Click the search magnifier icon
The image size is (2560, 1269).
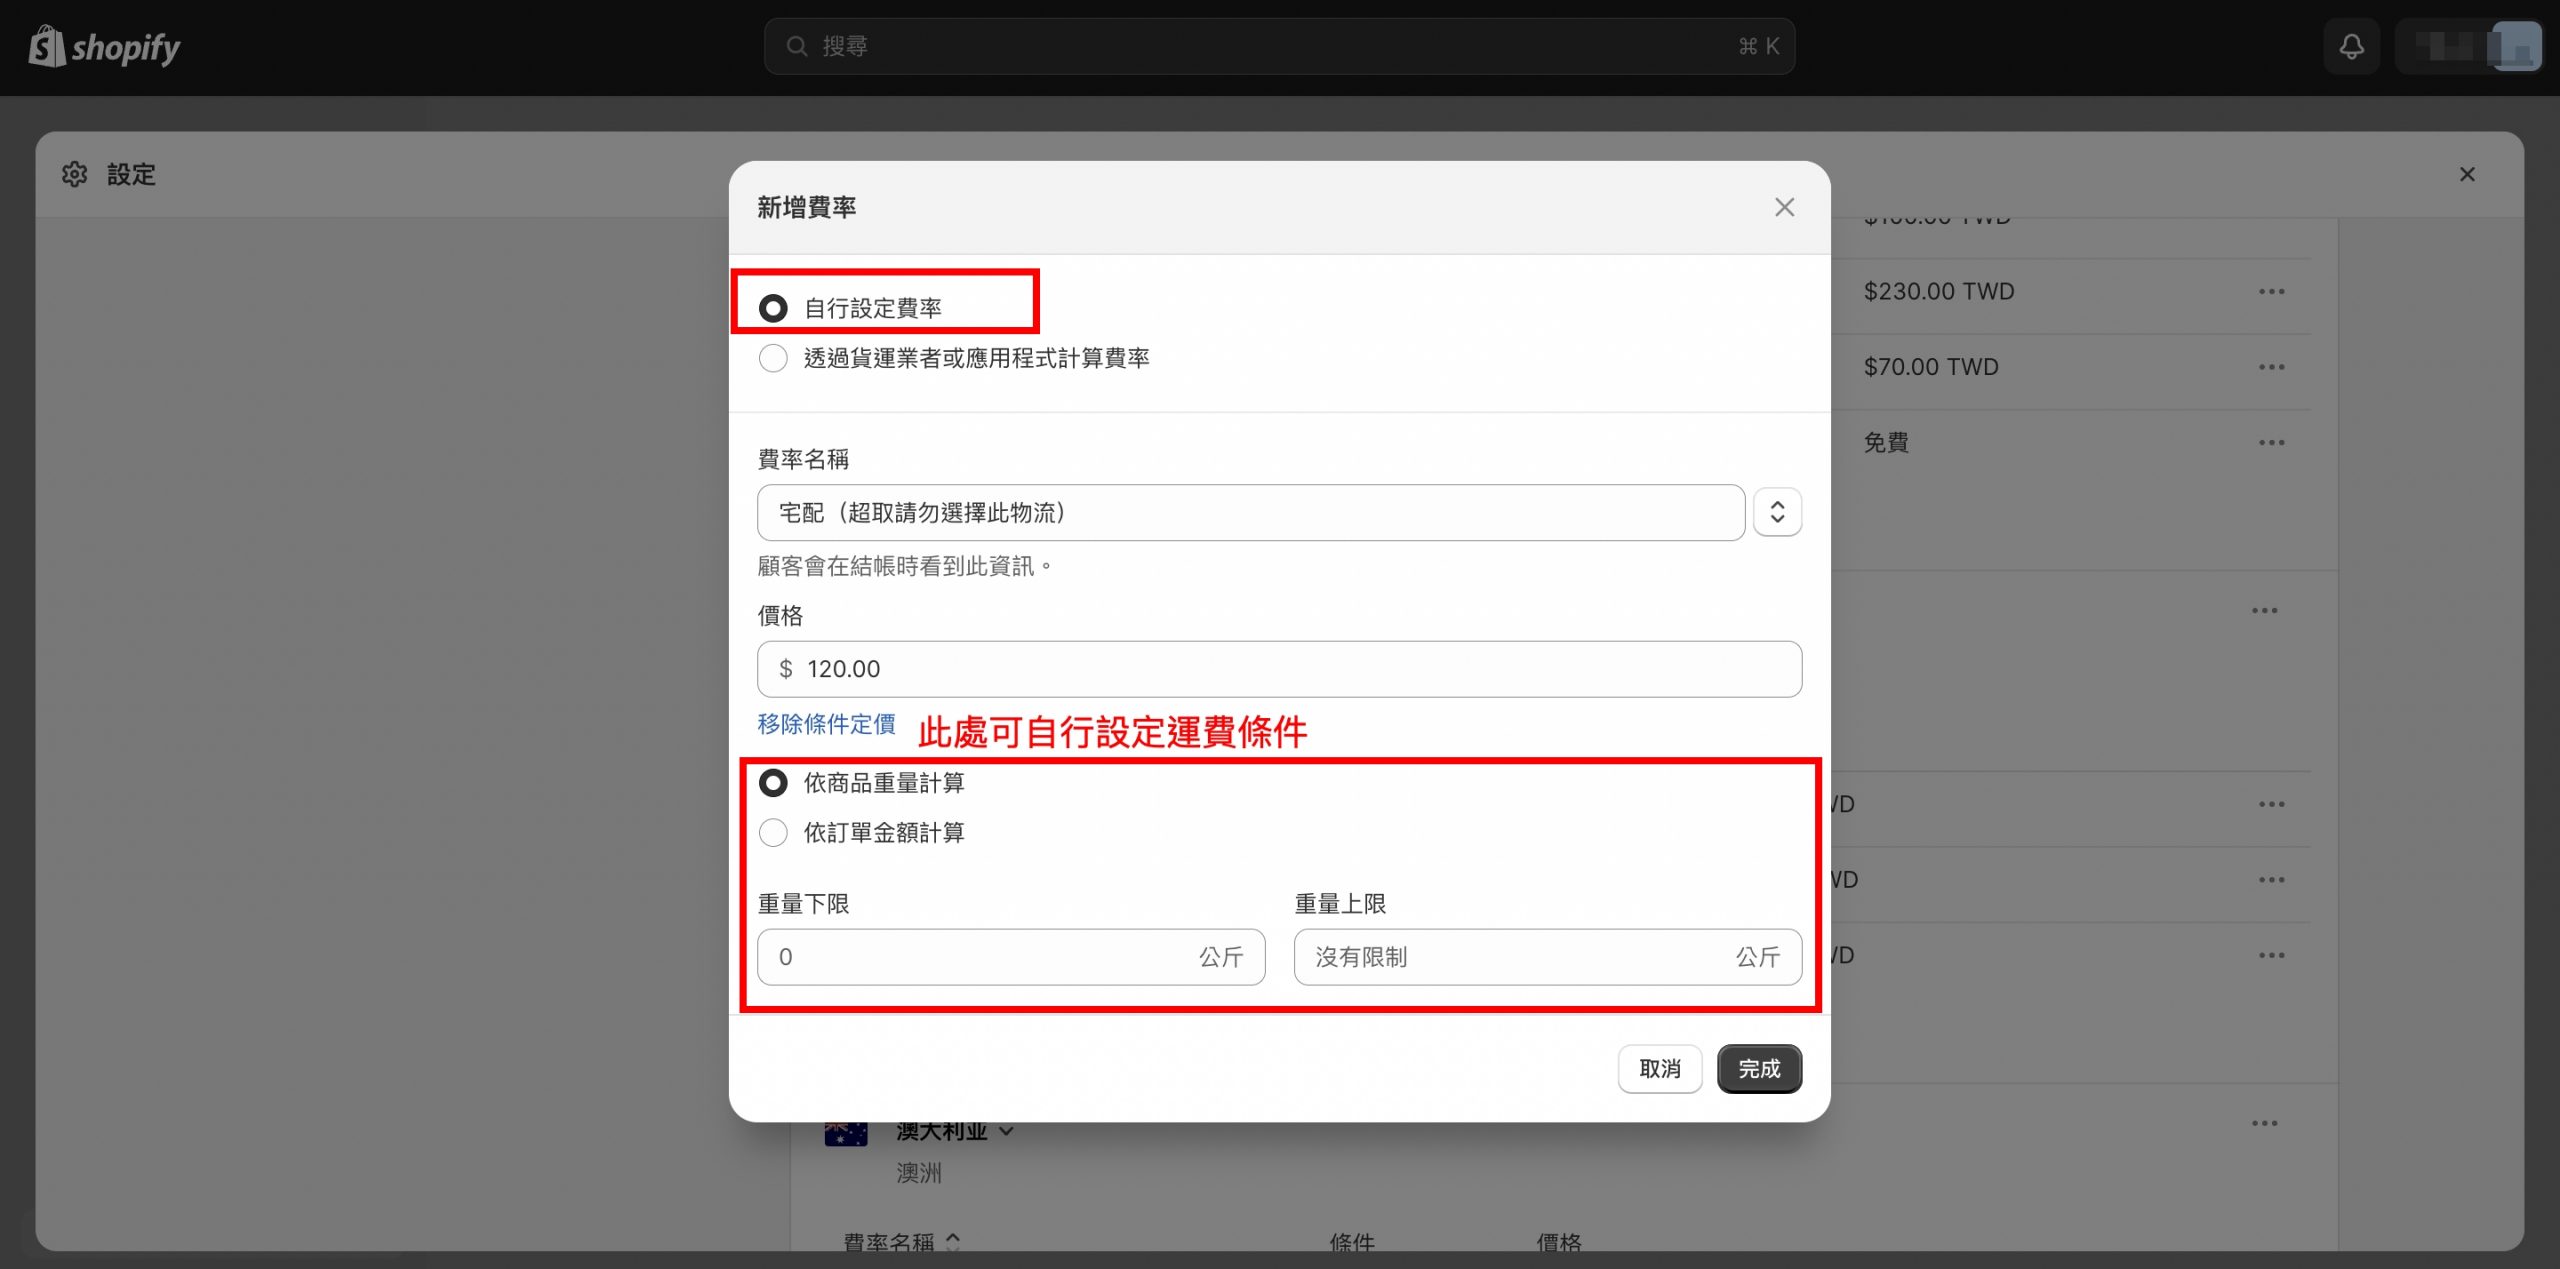pyautogui.click(x=796, y=46)
